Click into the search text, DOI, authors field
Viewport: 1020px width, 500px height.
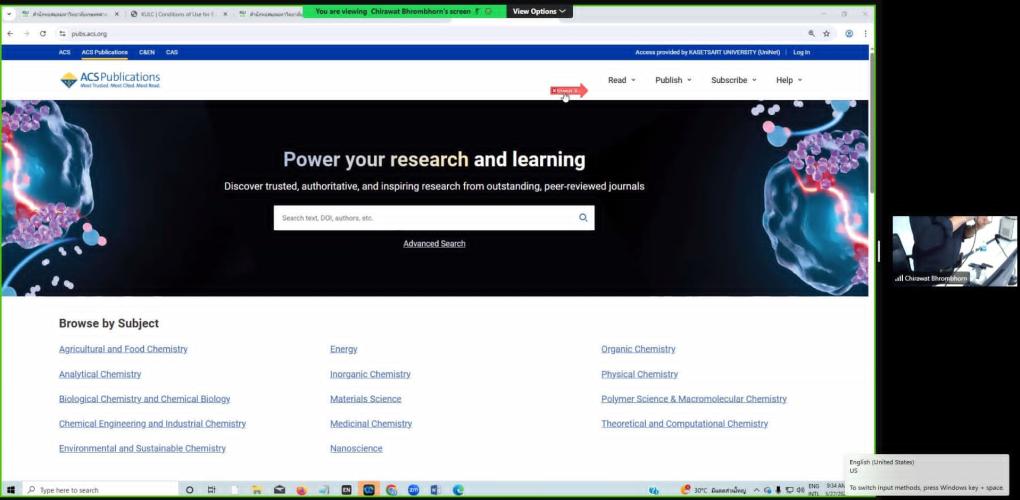pos(420,217)
